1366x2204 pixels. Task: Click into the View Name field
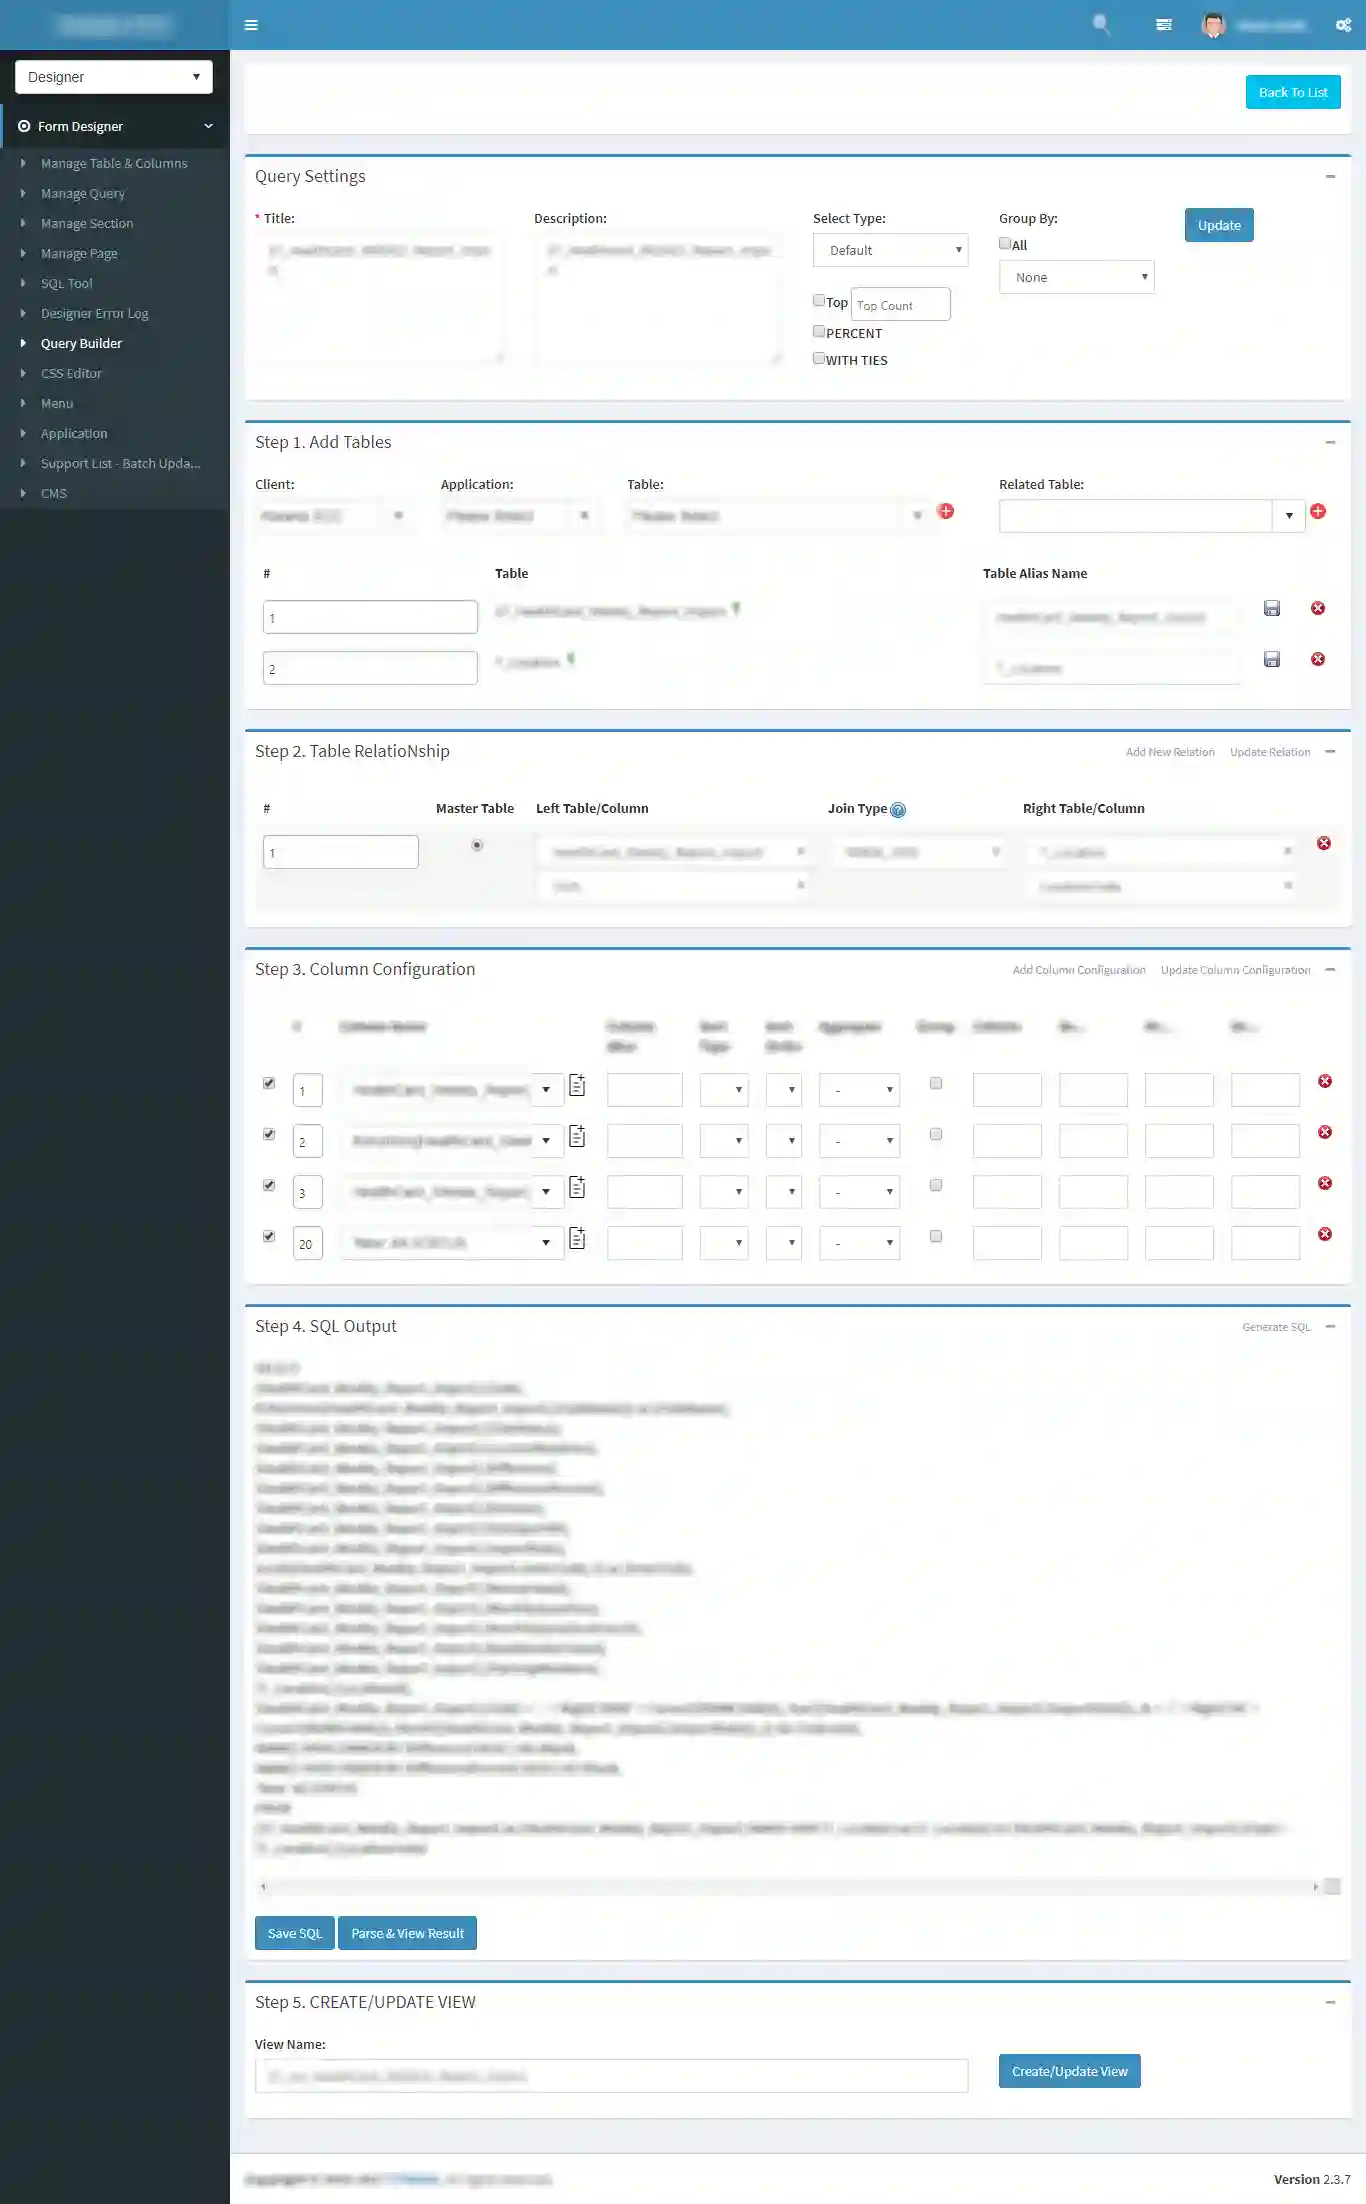[x=611, y=2076]
